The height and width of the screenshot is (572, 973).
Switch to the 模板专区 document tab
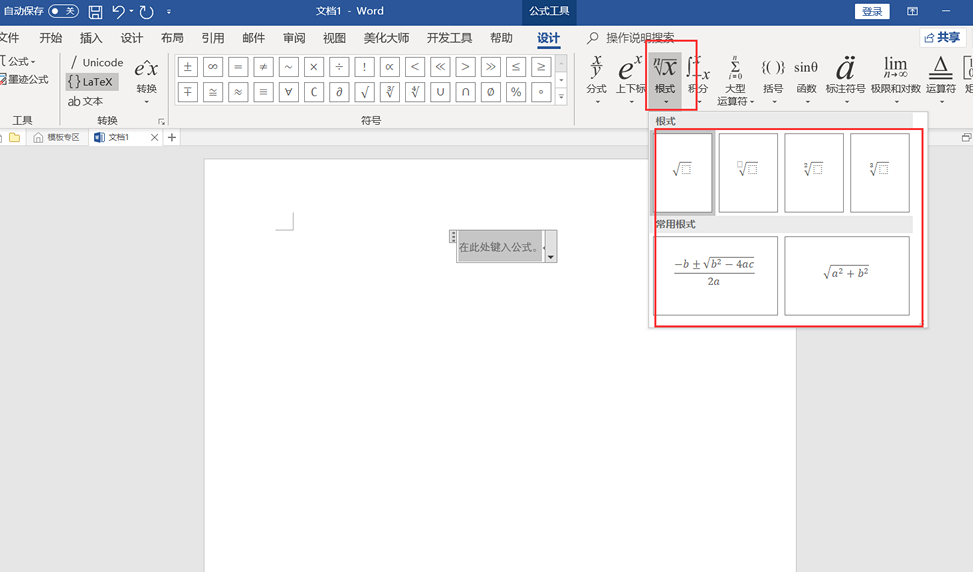pyautogui.click(x=56, y=137)
